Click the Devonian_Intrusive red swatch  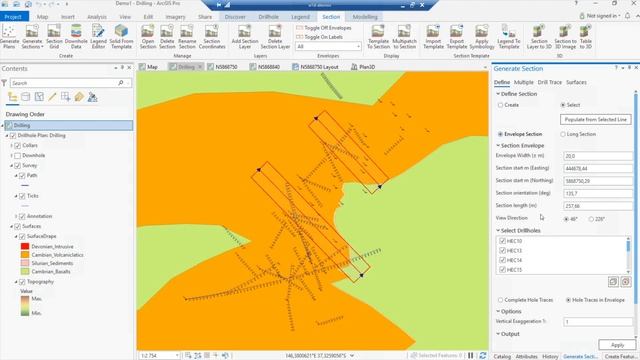(x=25, y=246)
